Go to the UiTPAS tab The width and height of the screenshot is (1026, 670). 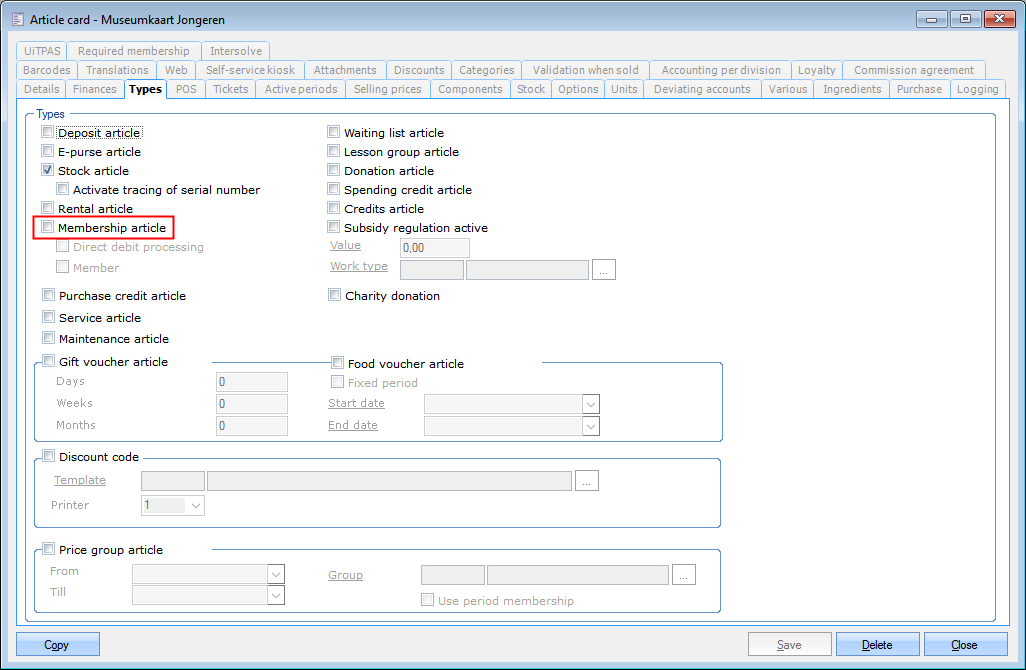[x=42, y=51]
